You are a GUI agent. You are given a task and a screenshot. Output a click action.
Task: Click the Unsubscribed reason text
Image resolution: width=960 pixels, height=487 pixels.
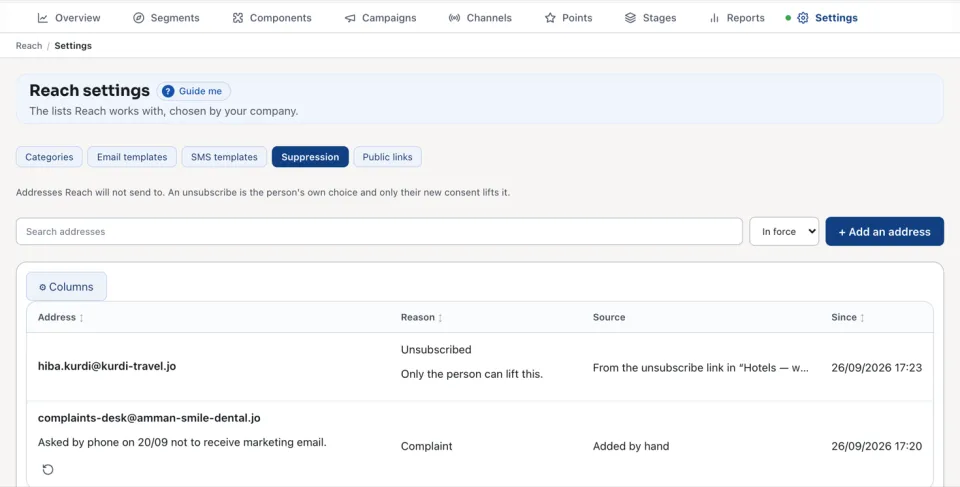(436, 350)
